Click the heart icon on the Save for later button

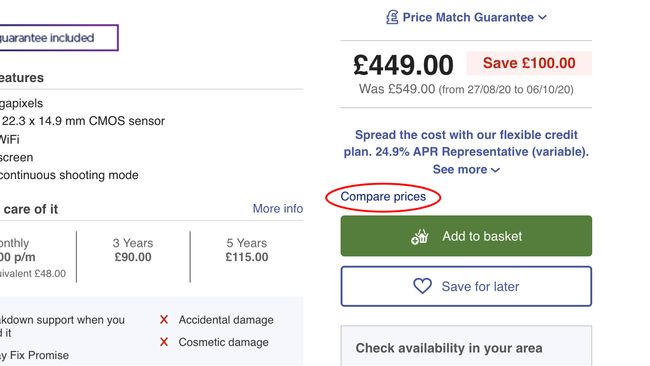coord(422,286)
